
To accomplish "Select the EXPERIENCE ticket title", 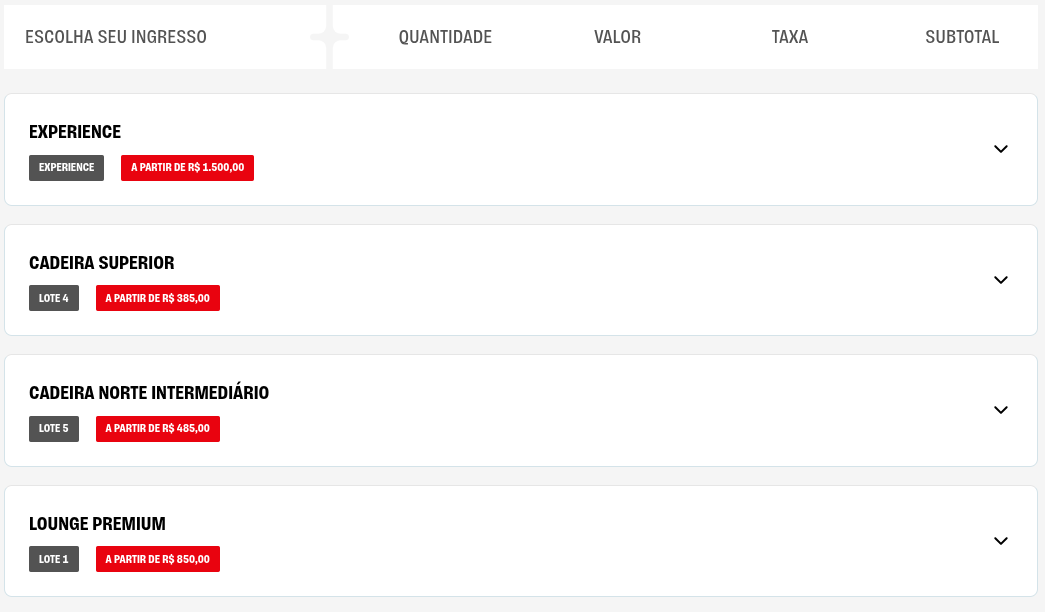I will click(x=75, y=132).
